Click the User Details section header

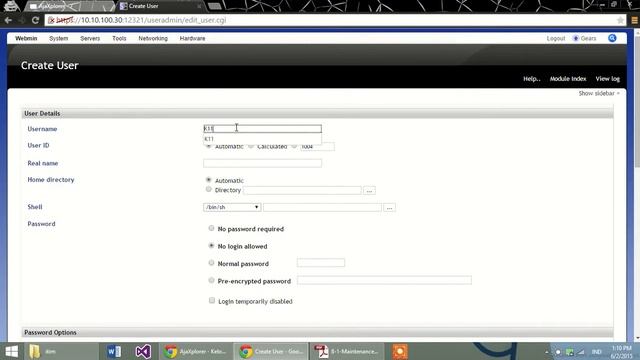pyautogui.click(x=317, y=113)
